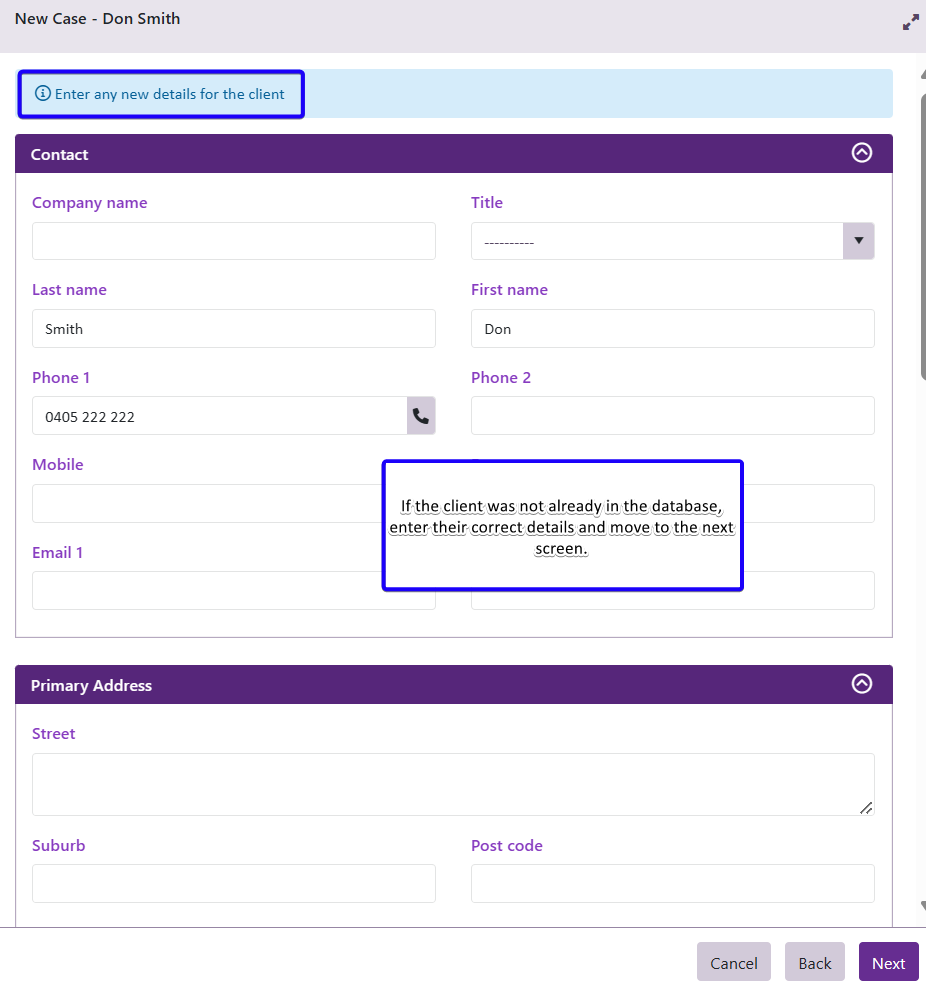The image size is (926, 989).
Task: Click the info icon in the blue banner
Action: (42, 94)
